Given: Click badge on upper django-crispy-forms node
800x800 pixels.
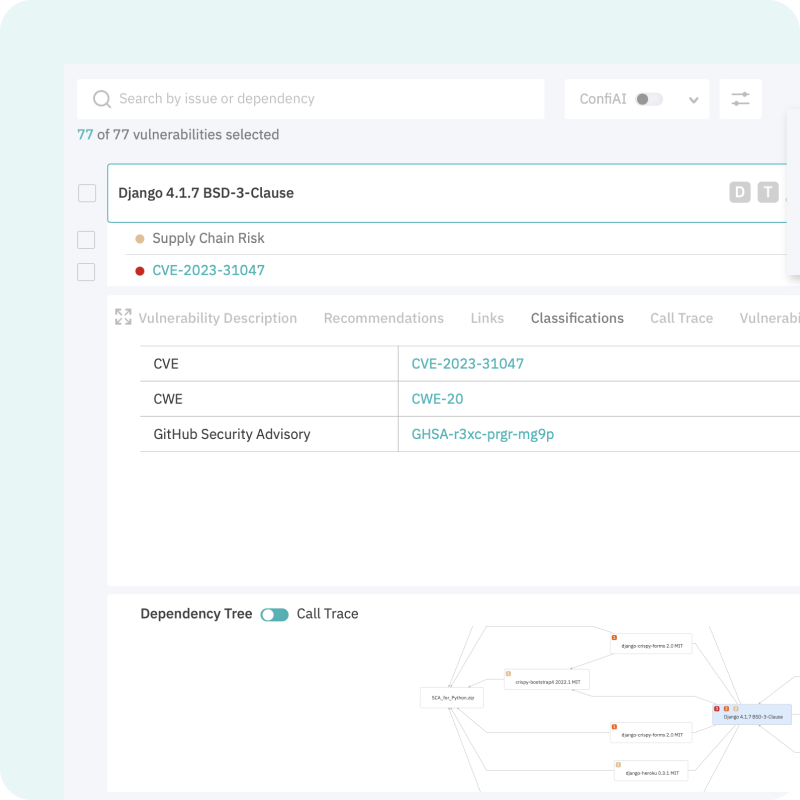Looking at the screenshot, I should click(614, 638).
